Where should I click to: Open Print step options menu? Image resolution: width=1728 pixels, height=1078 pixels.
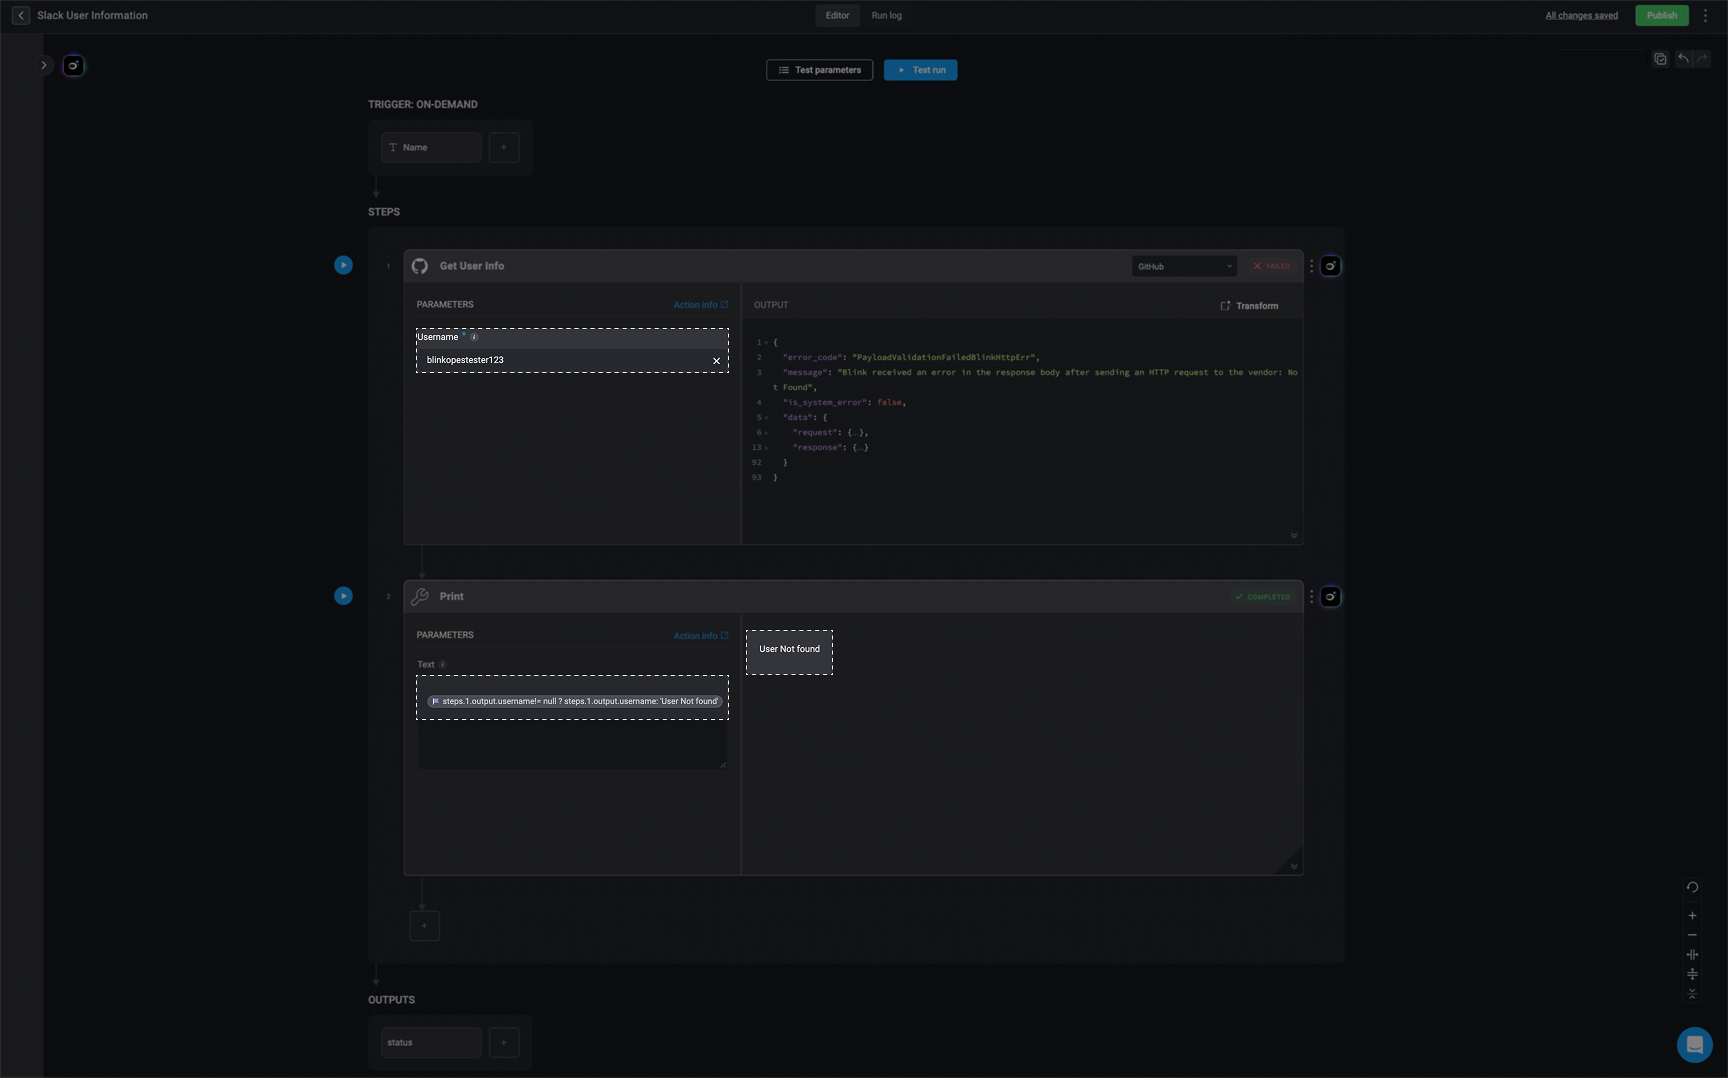click(x=1311, y=597)
